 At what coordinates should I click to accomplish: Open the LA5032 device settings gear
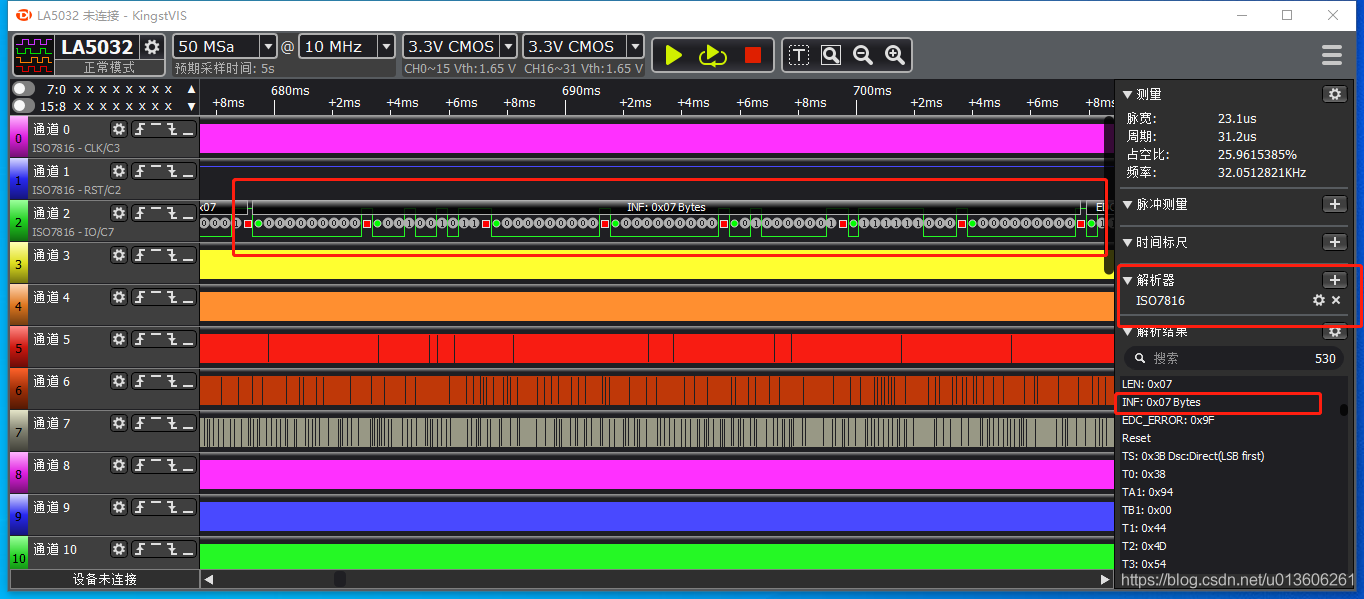coord(152,47)
